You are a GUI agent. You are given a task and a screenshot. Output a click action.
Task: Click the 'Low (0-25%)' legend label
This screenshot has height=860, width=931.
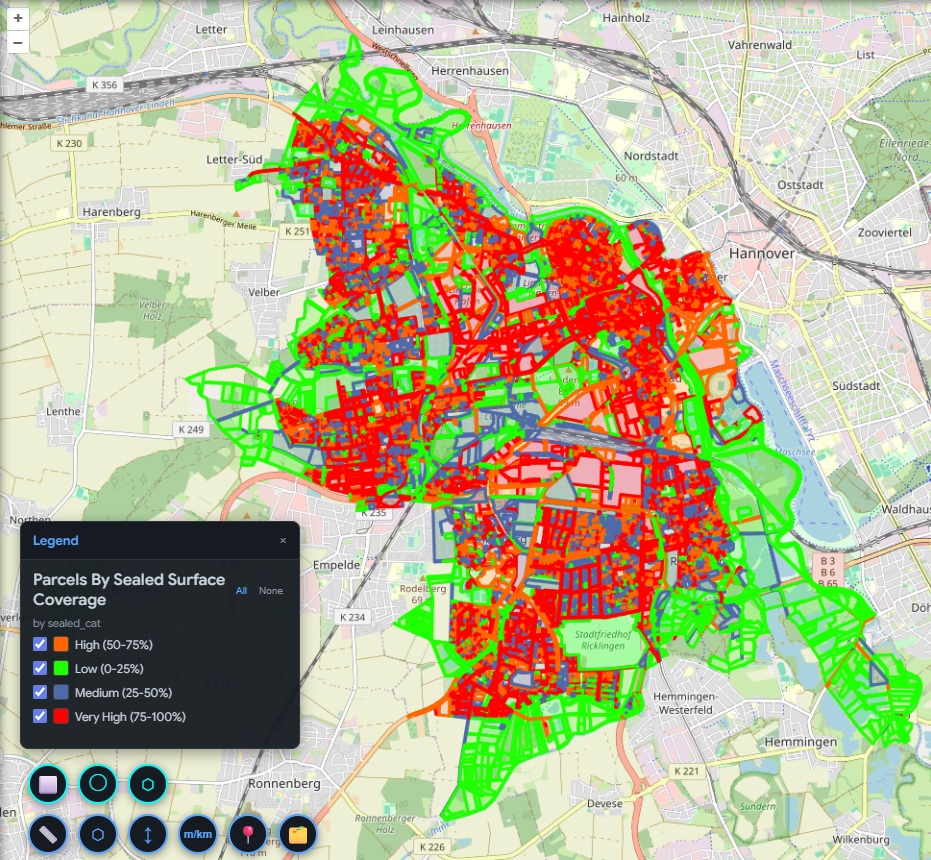(109, 668)
